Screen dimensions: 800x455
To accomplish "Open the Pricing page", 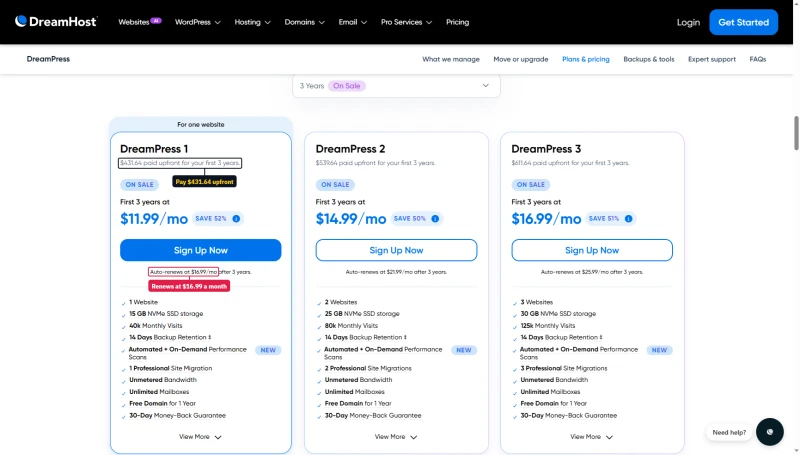I will click(457, 22).
